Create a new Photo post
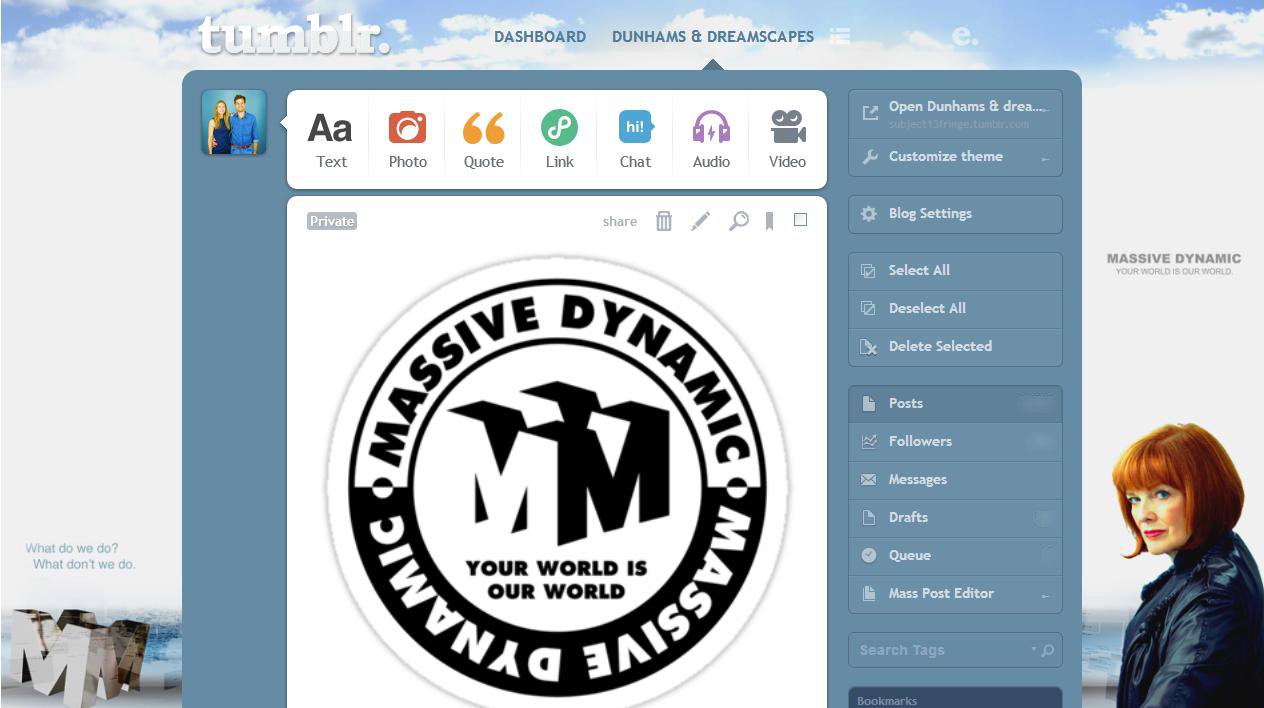The height and width of the screenshot is (708, 1264). [408, 140]
